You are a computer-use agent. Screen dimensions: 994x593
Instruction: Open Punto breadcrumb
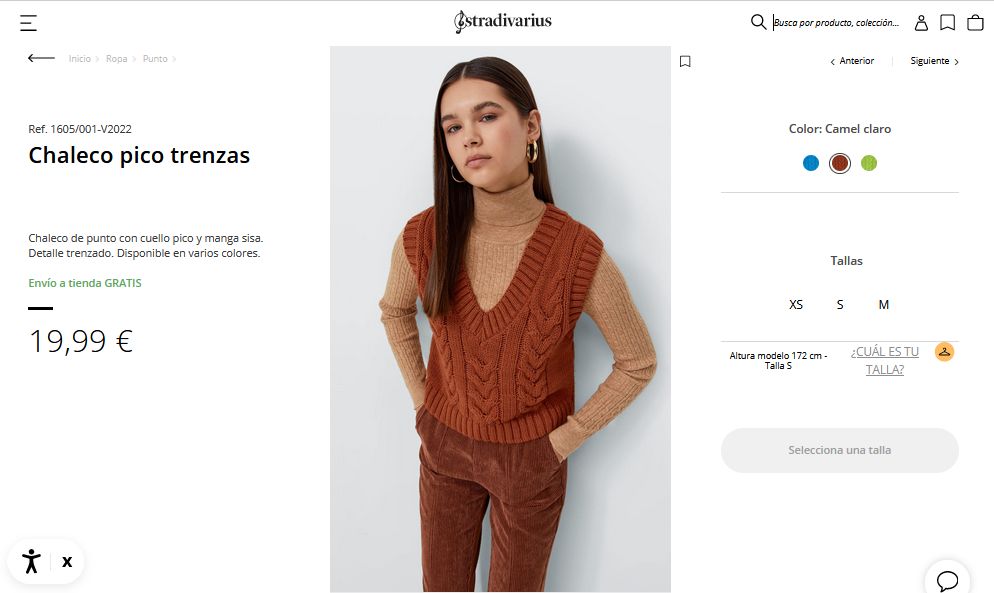point(155,59)
